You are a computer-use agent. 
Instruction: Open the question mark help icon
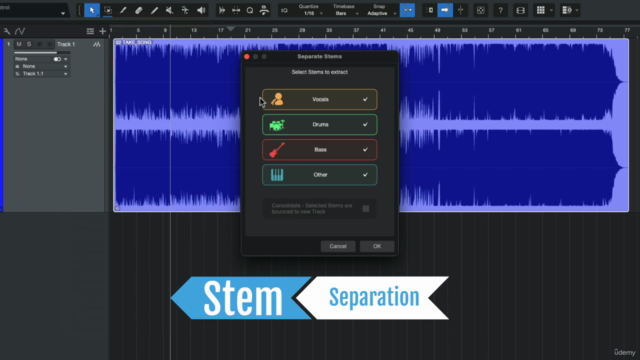pyautogui.click(x=500, y=10)
